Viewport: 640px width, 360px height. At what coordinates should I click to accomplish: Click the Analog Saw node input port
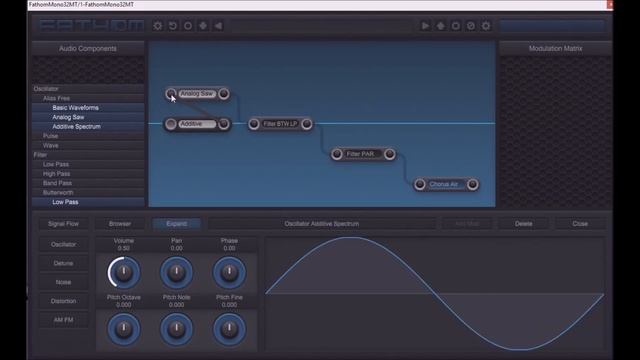pyautogui.click(x=171, y=93)
